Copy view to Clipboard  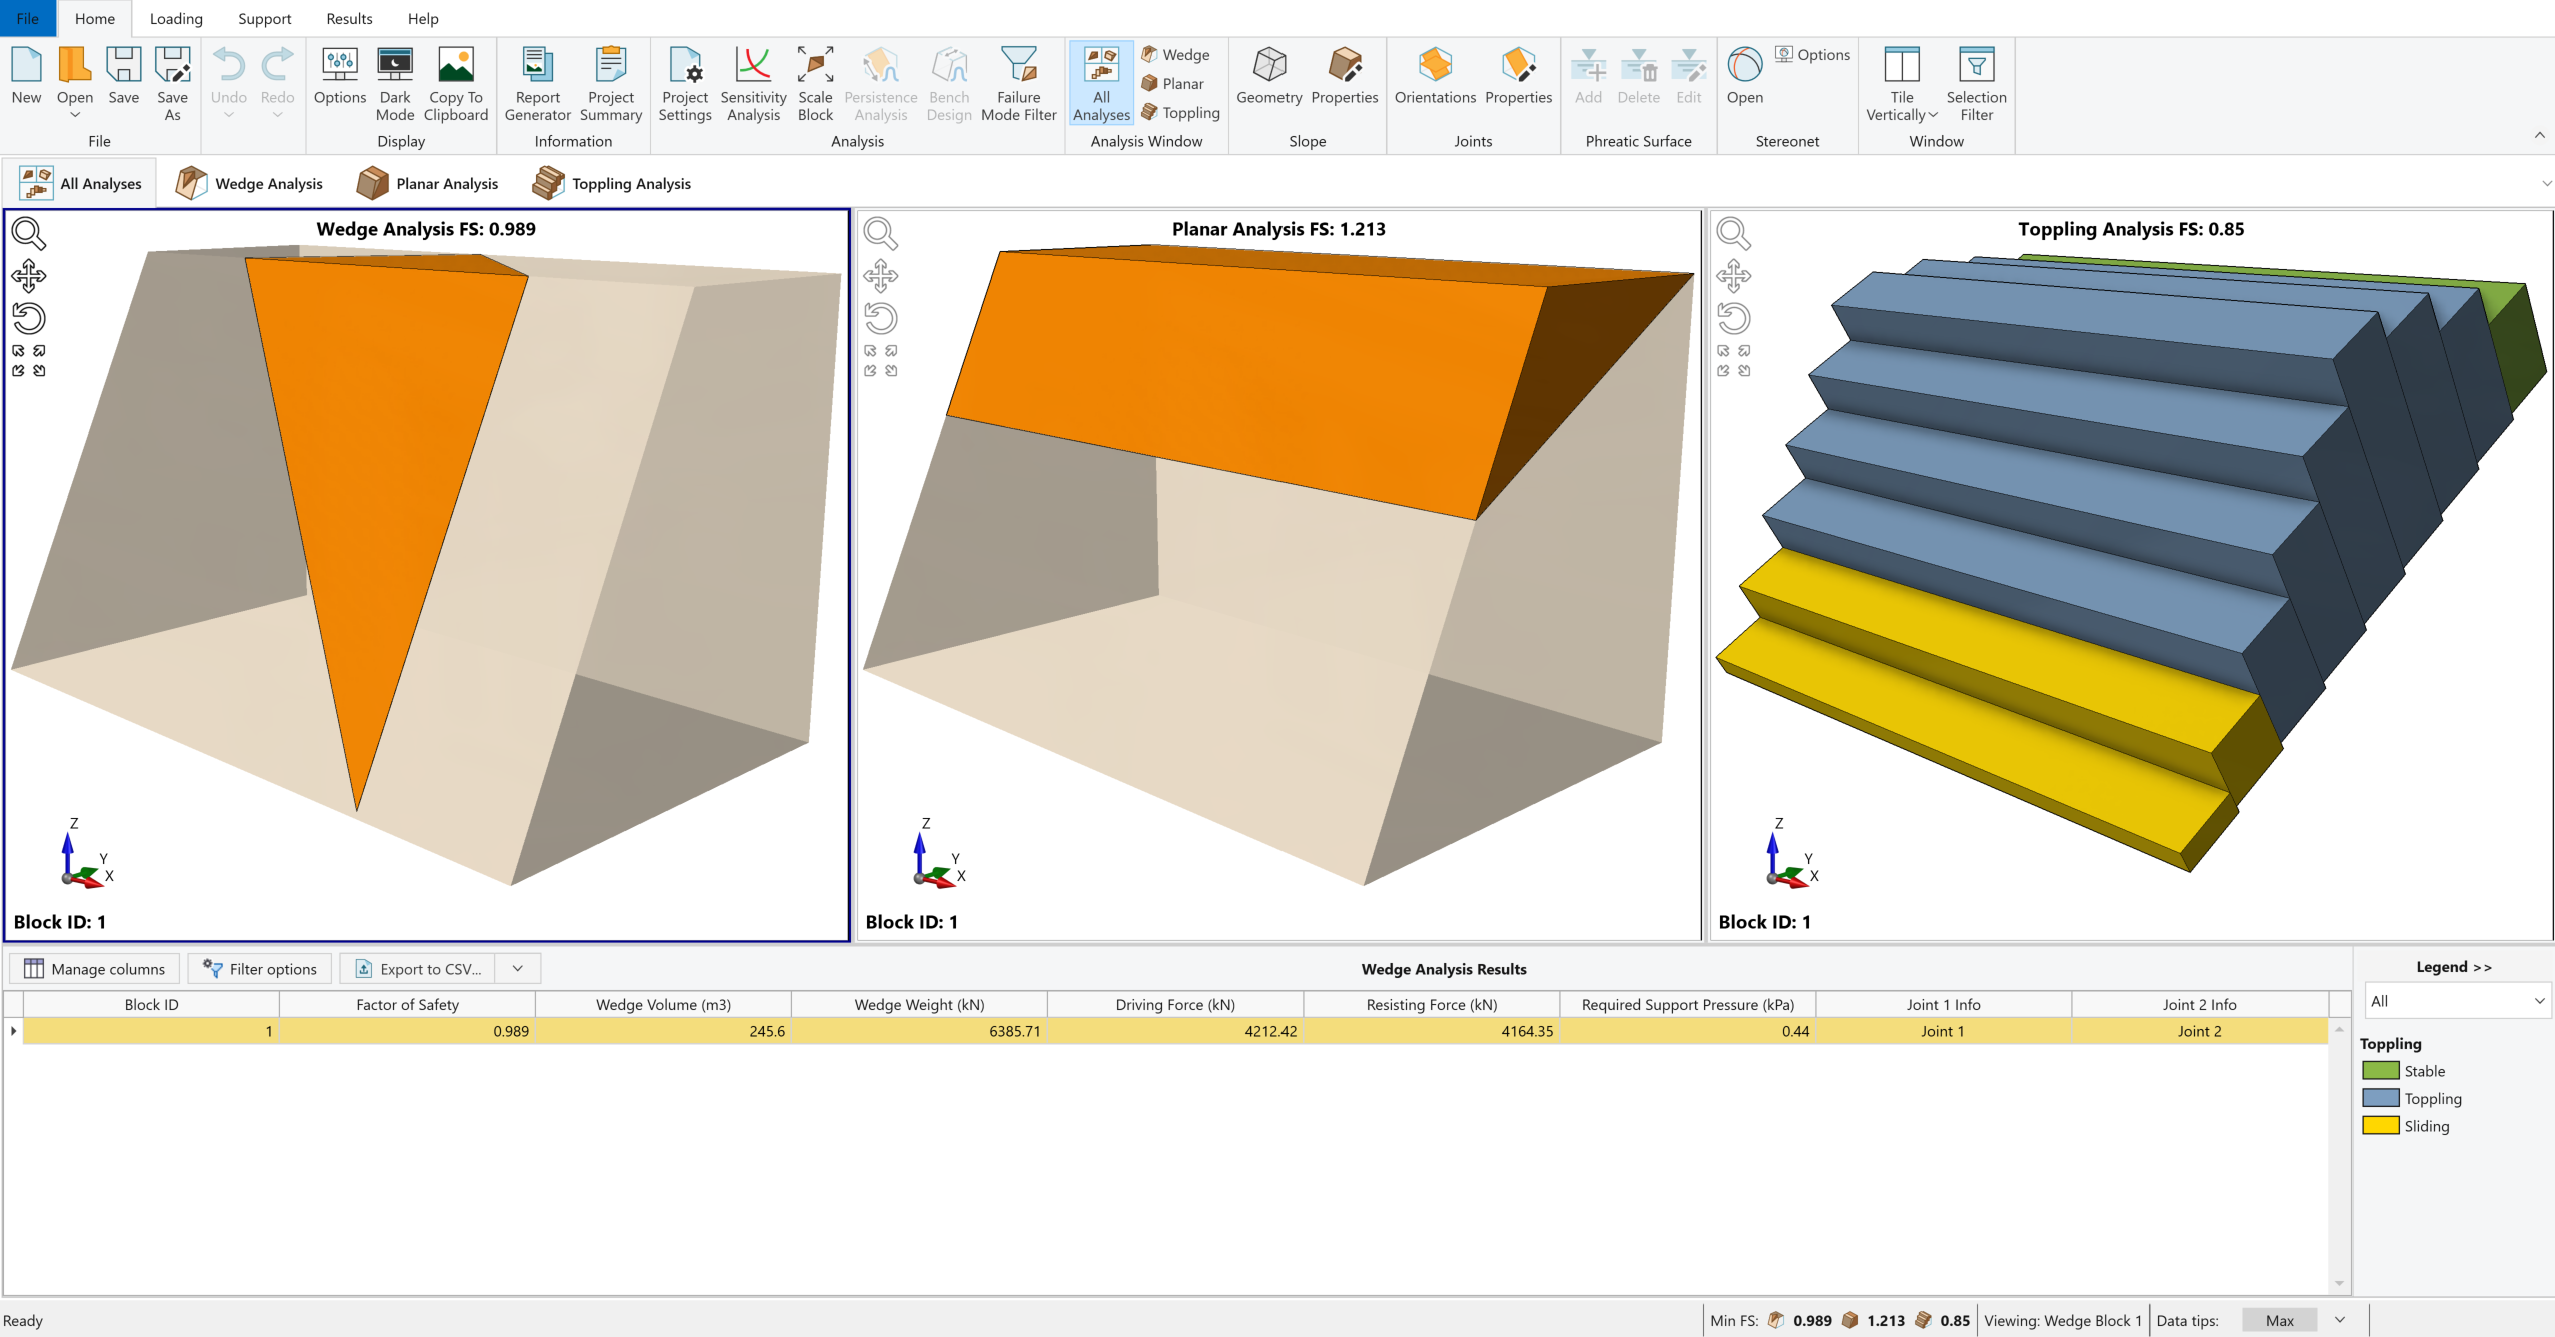(x=456, y=84)
